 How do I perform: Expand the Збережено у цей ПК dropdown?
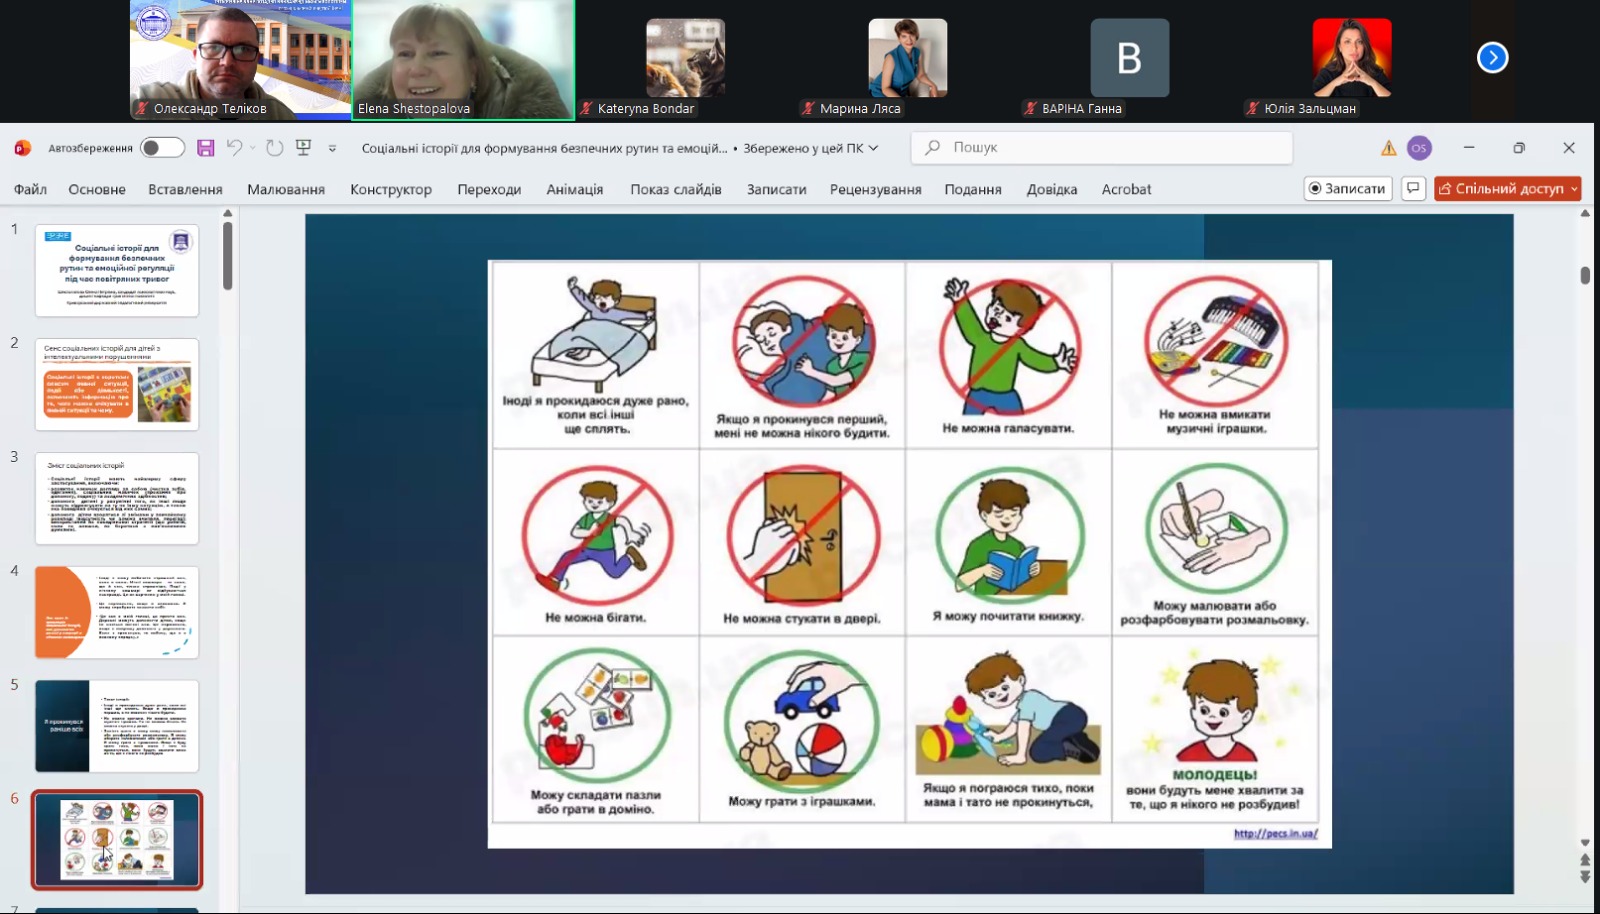[x=873, y=148]
